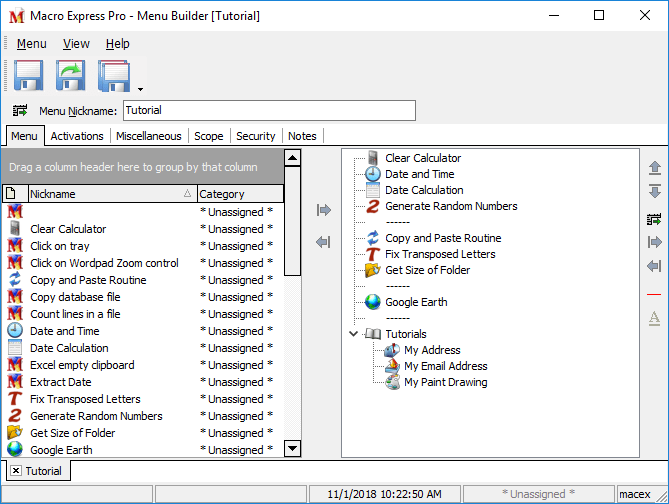Click the date and time status bar panel
This screenshot has height=504, width=669.
384,494
